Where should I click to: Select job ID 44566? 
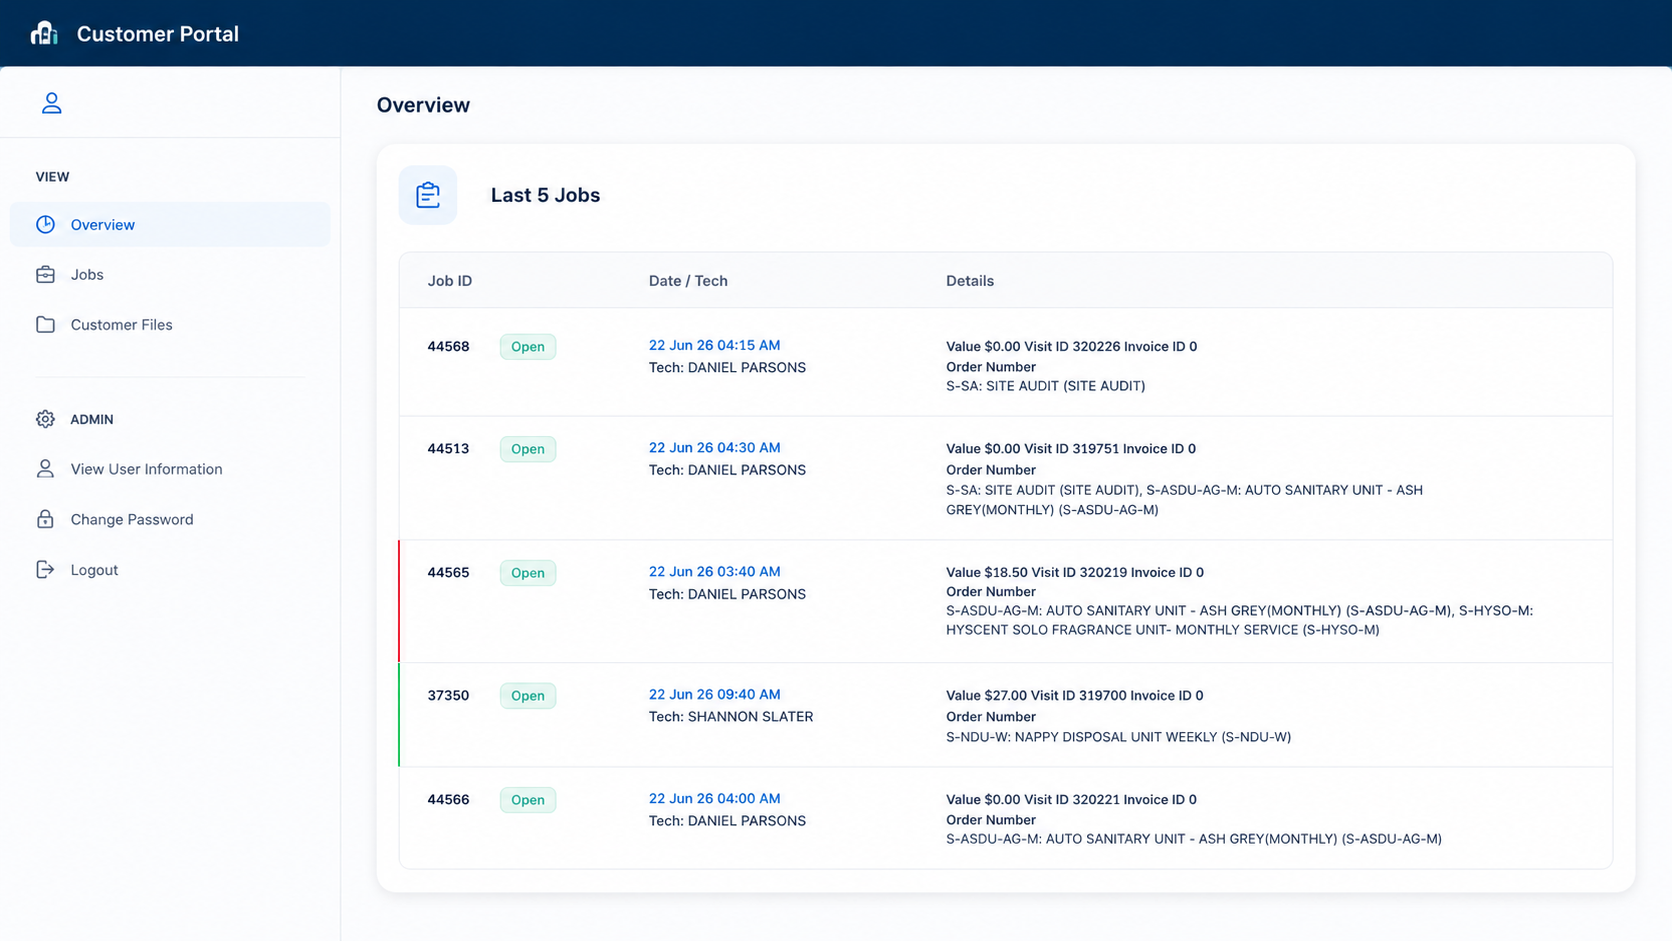click(x=448, y=800)
